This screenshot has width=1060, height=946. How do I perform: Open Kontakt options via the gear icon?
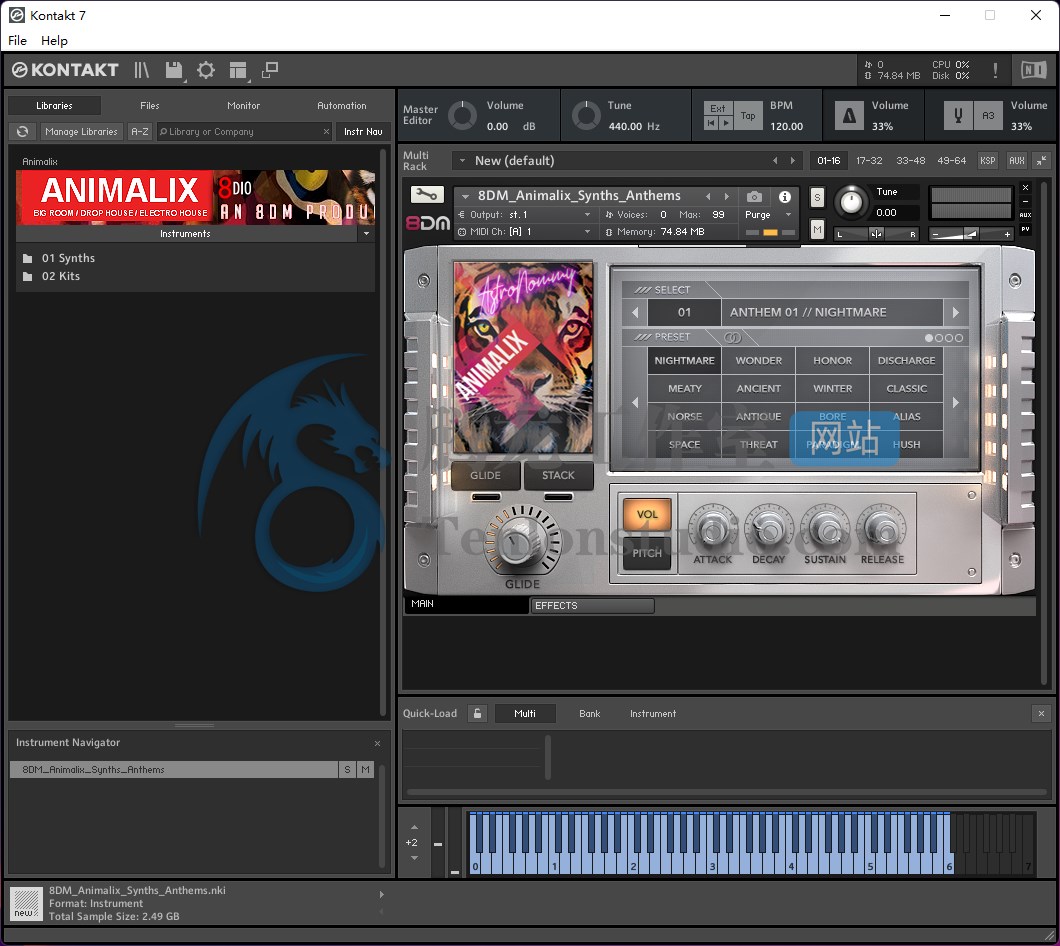[206, 70]
